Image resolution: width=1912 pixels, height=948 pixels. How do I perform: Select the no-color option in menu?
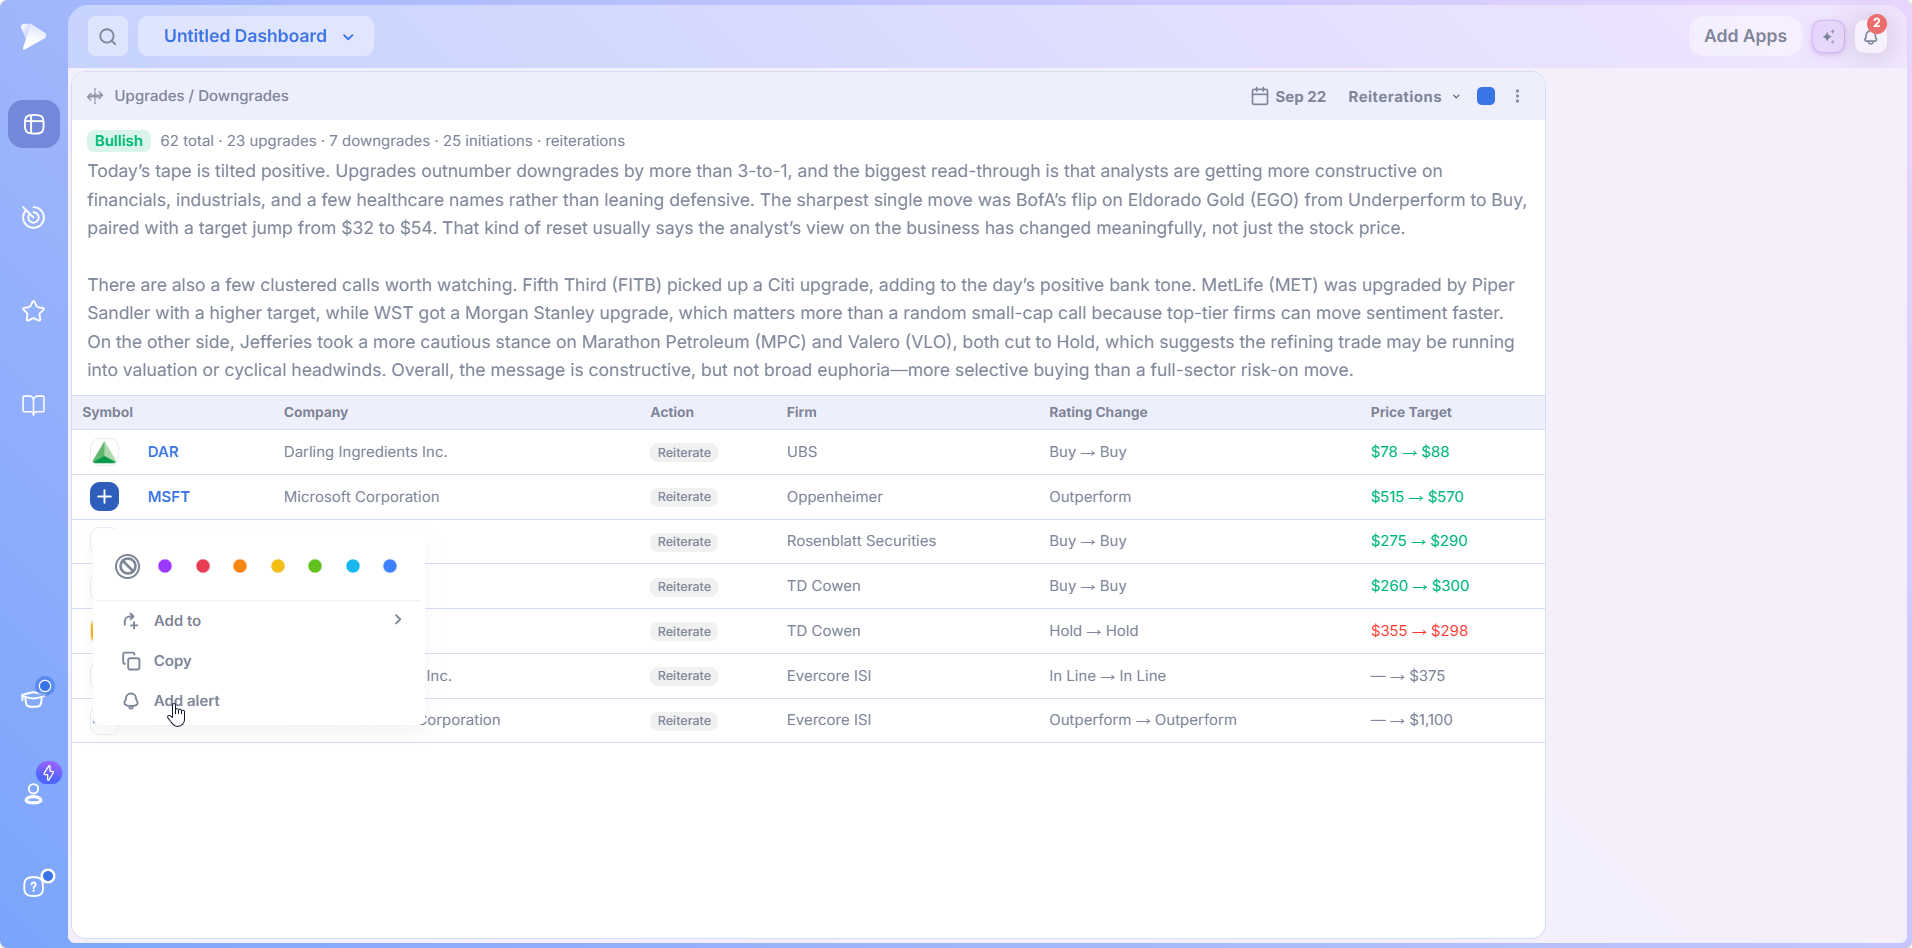pyautogui.click(x=127, y=567)
